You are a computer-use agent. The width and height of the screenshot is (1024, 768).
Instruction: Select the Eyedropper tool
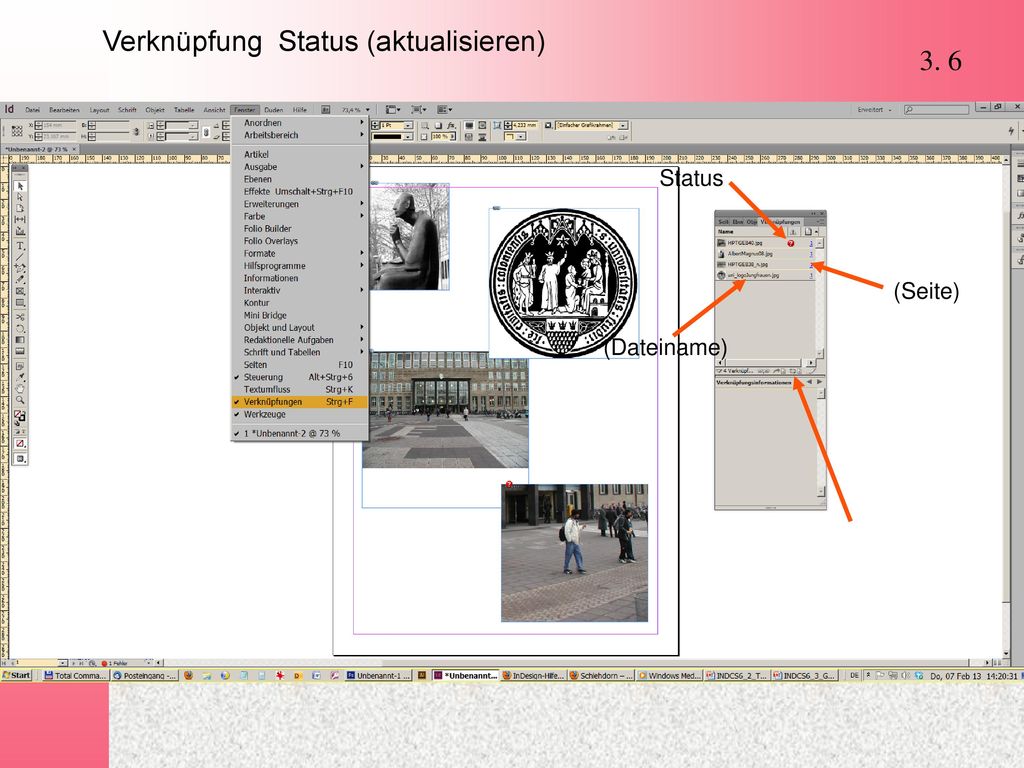pos(20,377)
